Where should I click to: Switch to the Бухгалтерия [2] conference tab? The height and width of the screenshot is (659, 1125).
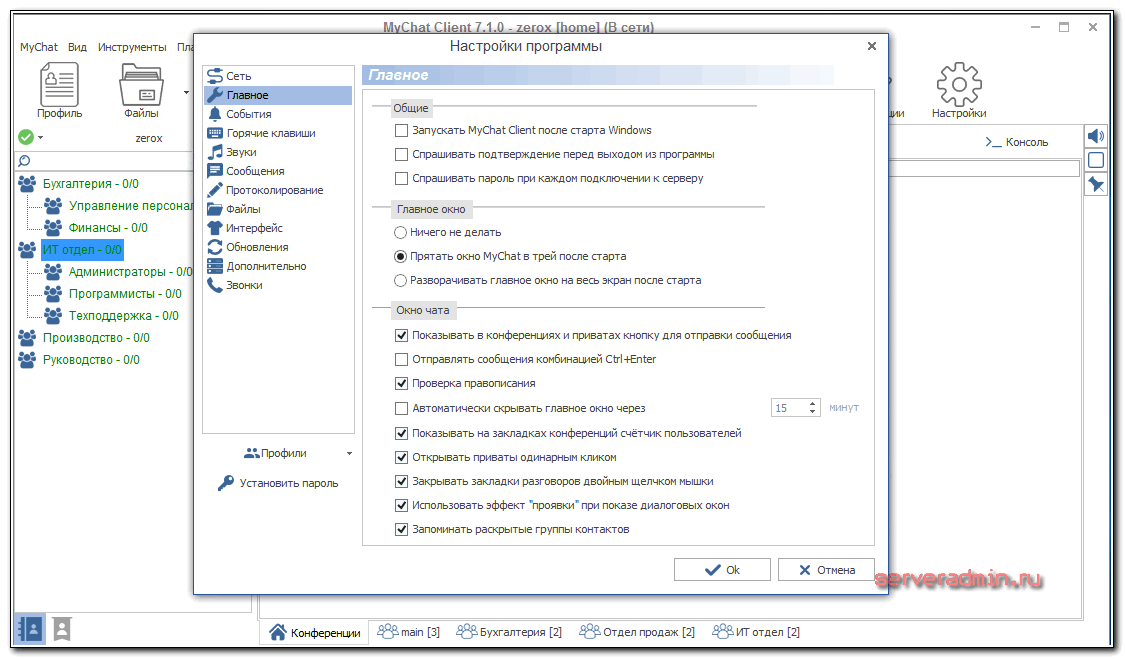click(508, 632)
